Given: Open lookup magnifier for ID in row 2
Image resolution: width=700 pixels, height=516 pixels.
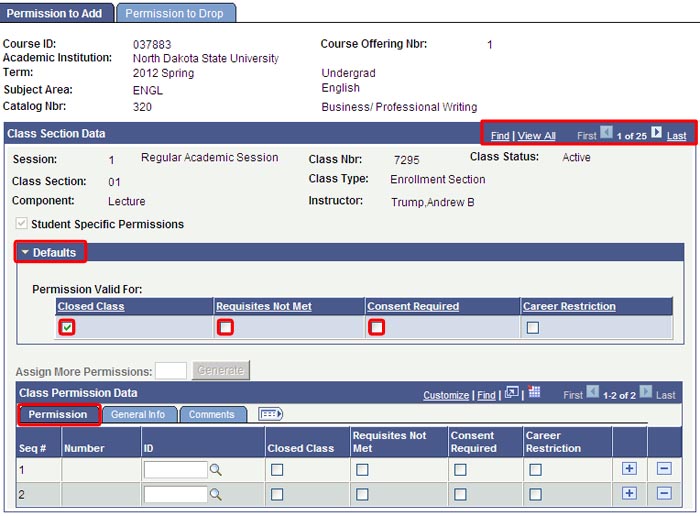Looking at the screenshot, I should tap(215, 494).
